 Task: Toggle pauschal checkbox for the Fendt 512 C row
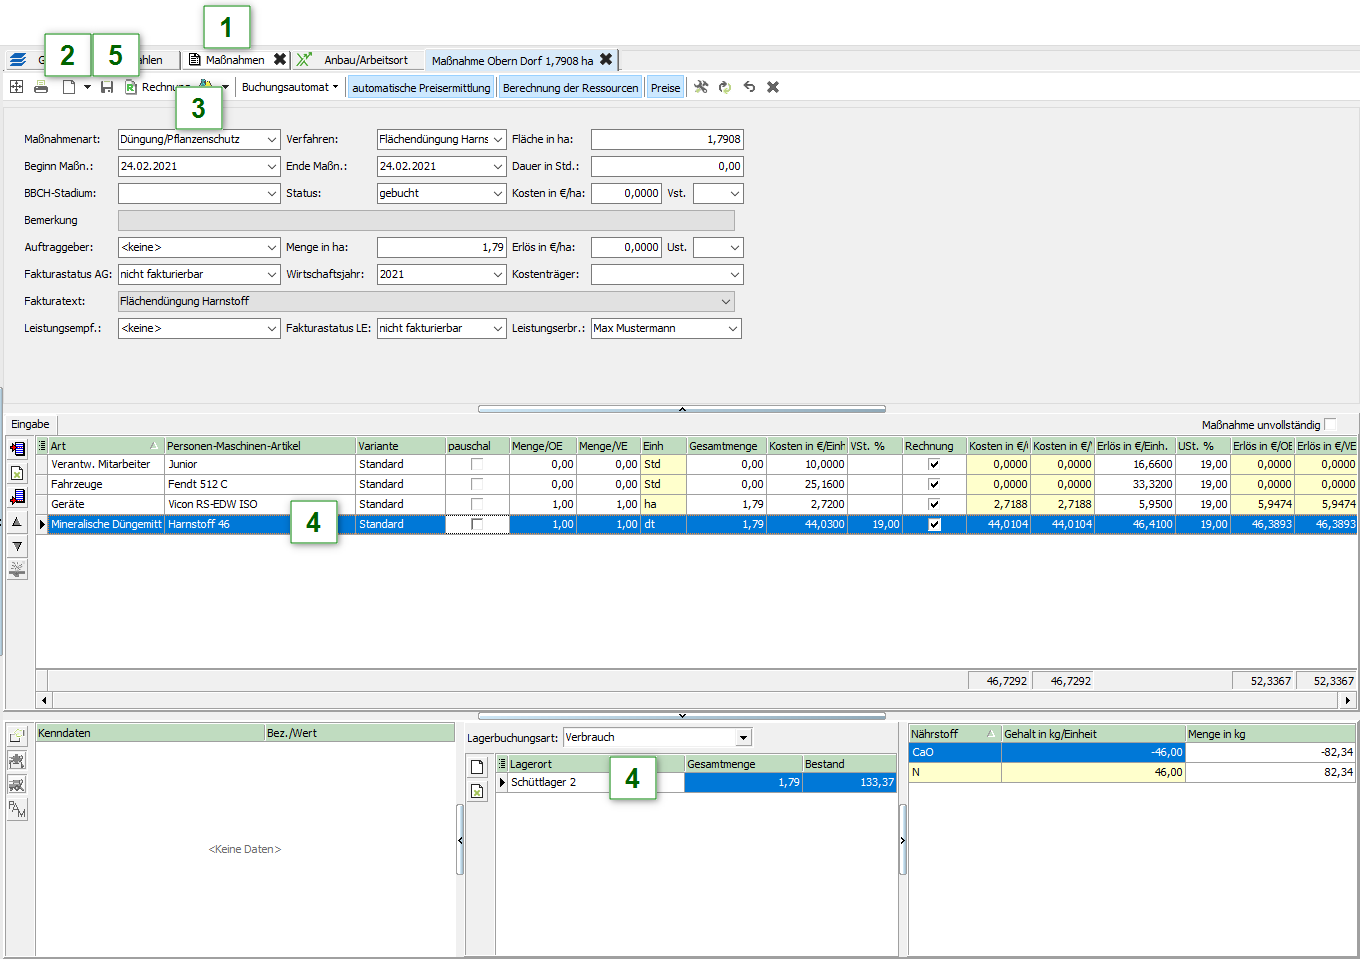tap(477, 484)
